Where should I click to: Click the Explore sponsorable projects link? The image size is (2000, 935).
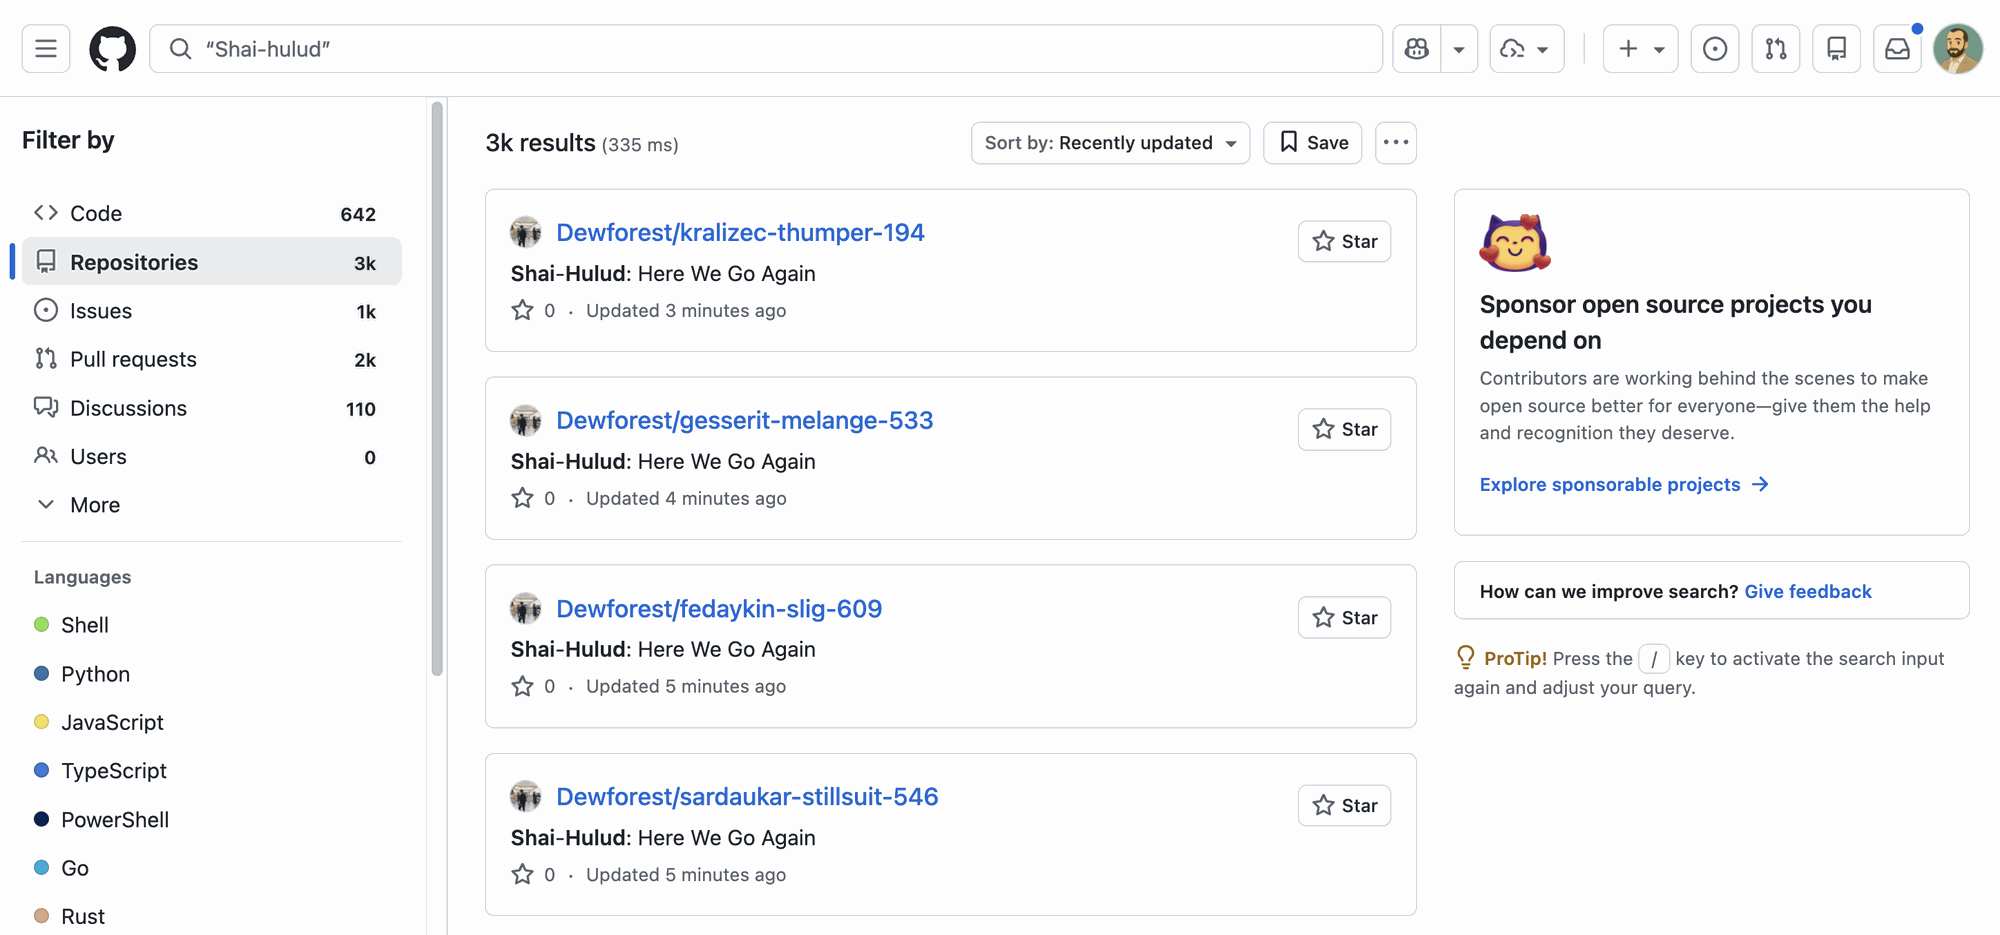[x=1624, y=484]
